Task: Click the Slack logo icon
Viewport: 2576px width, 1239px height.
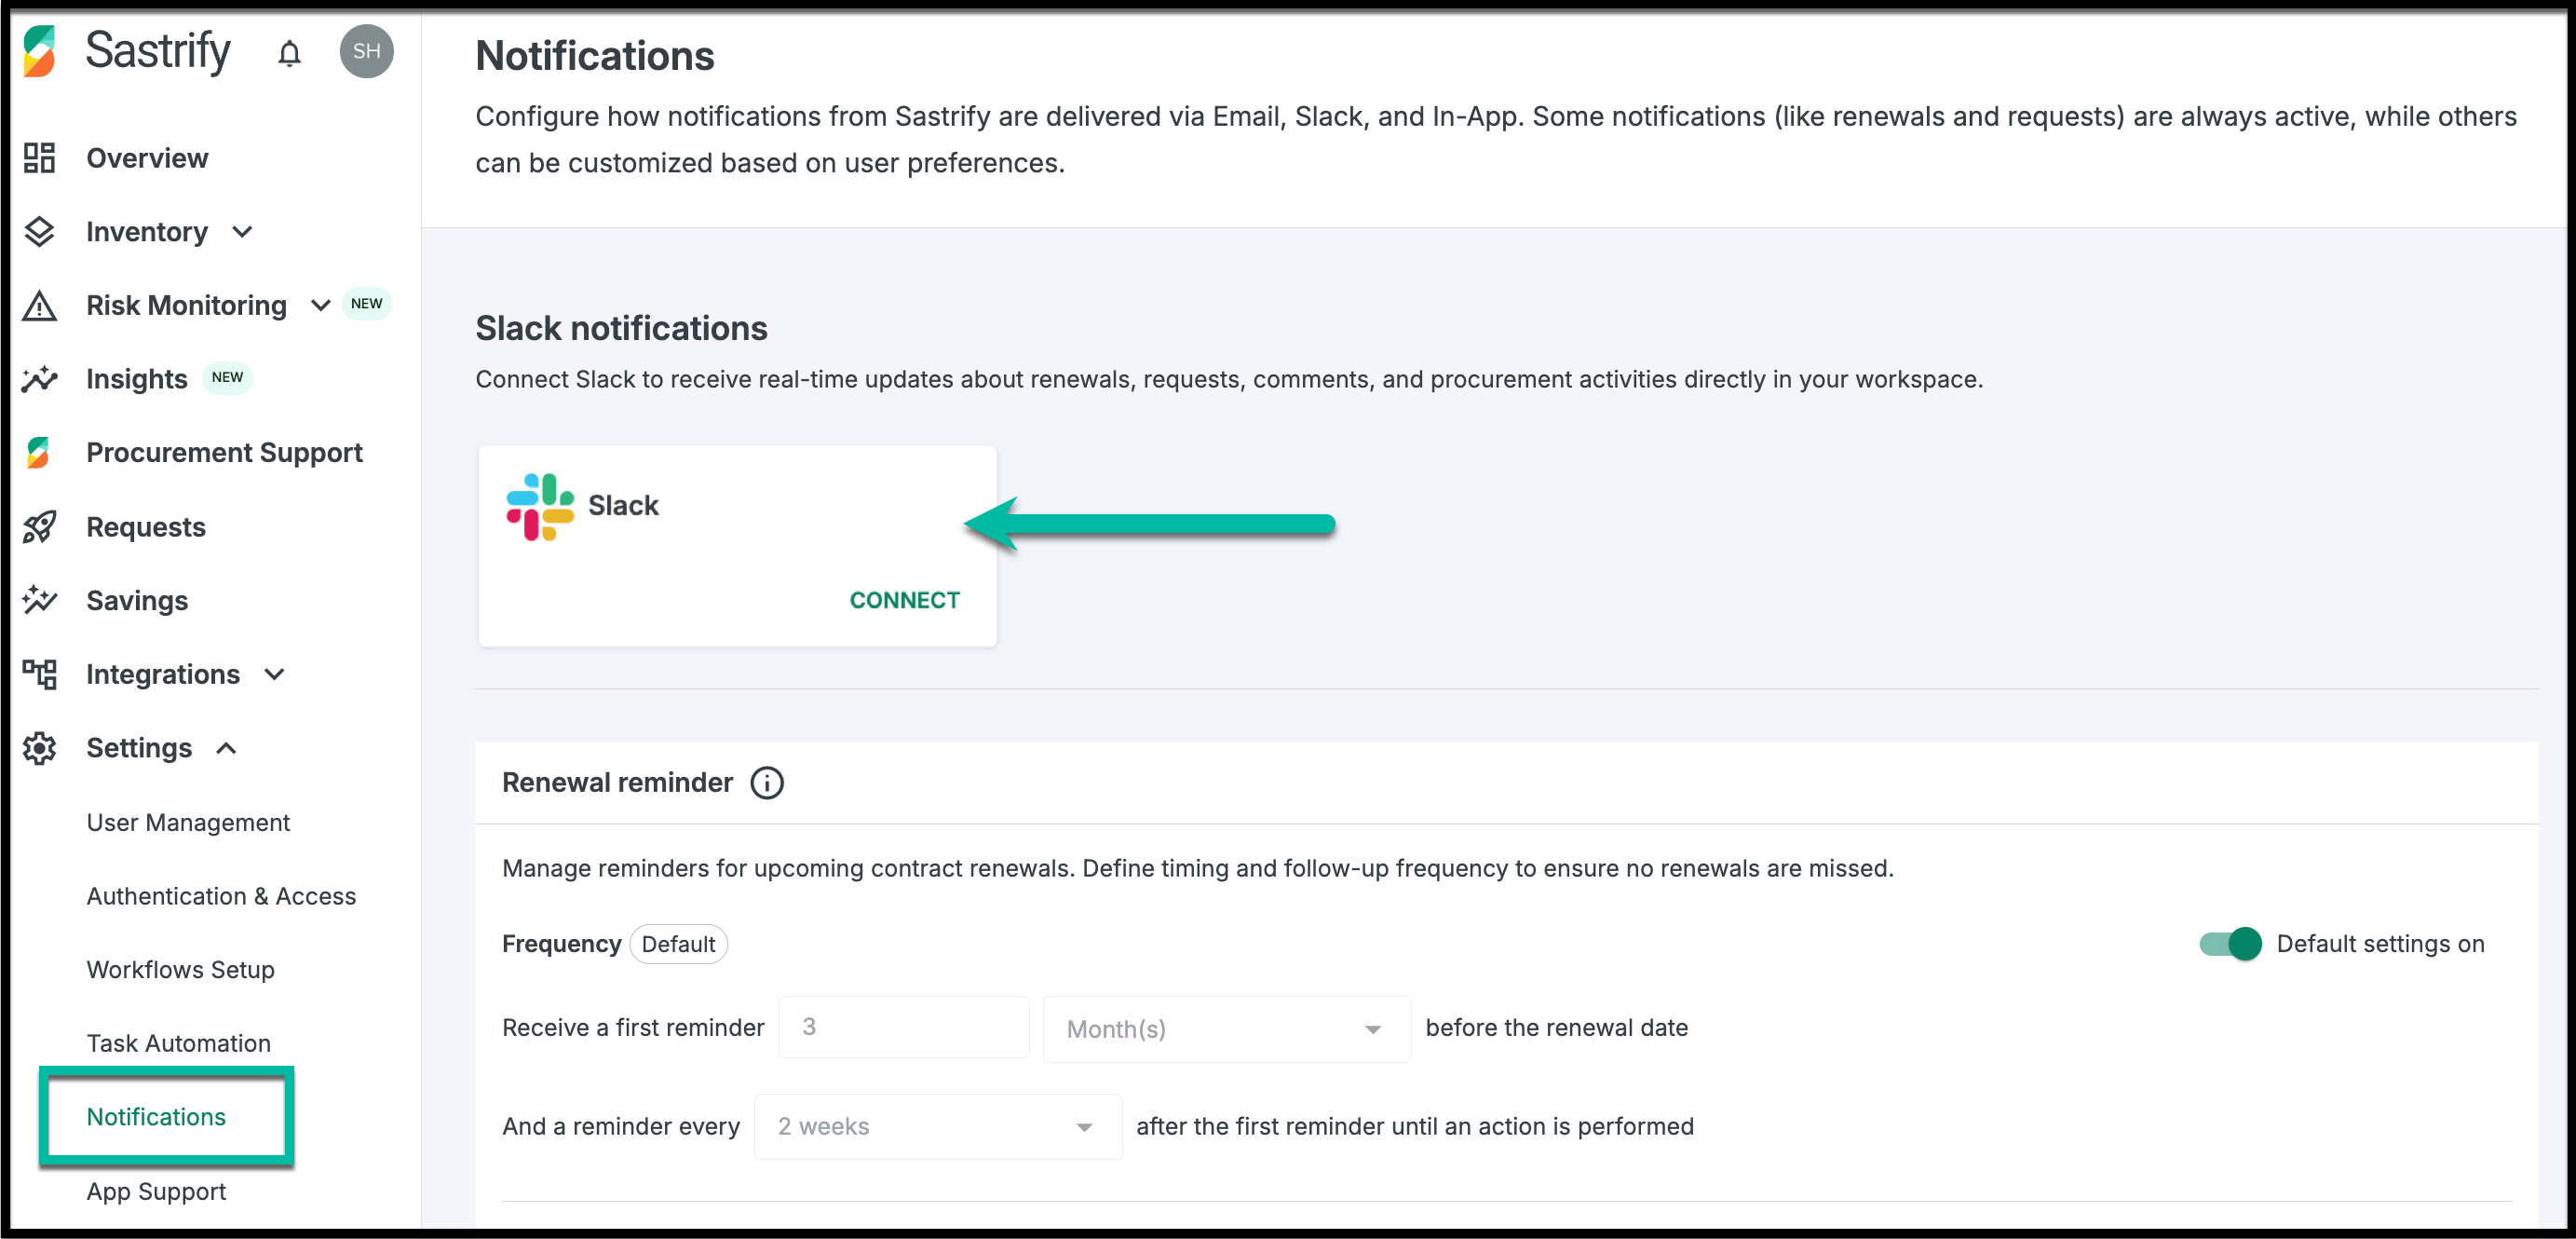Action: coord(540,507)
